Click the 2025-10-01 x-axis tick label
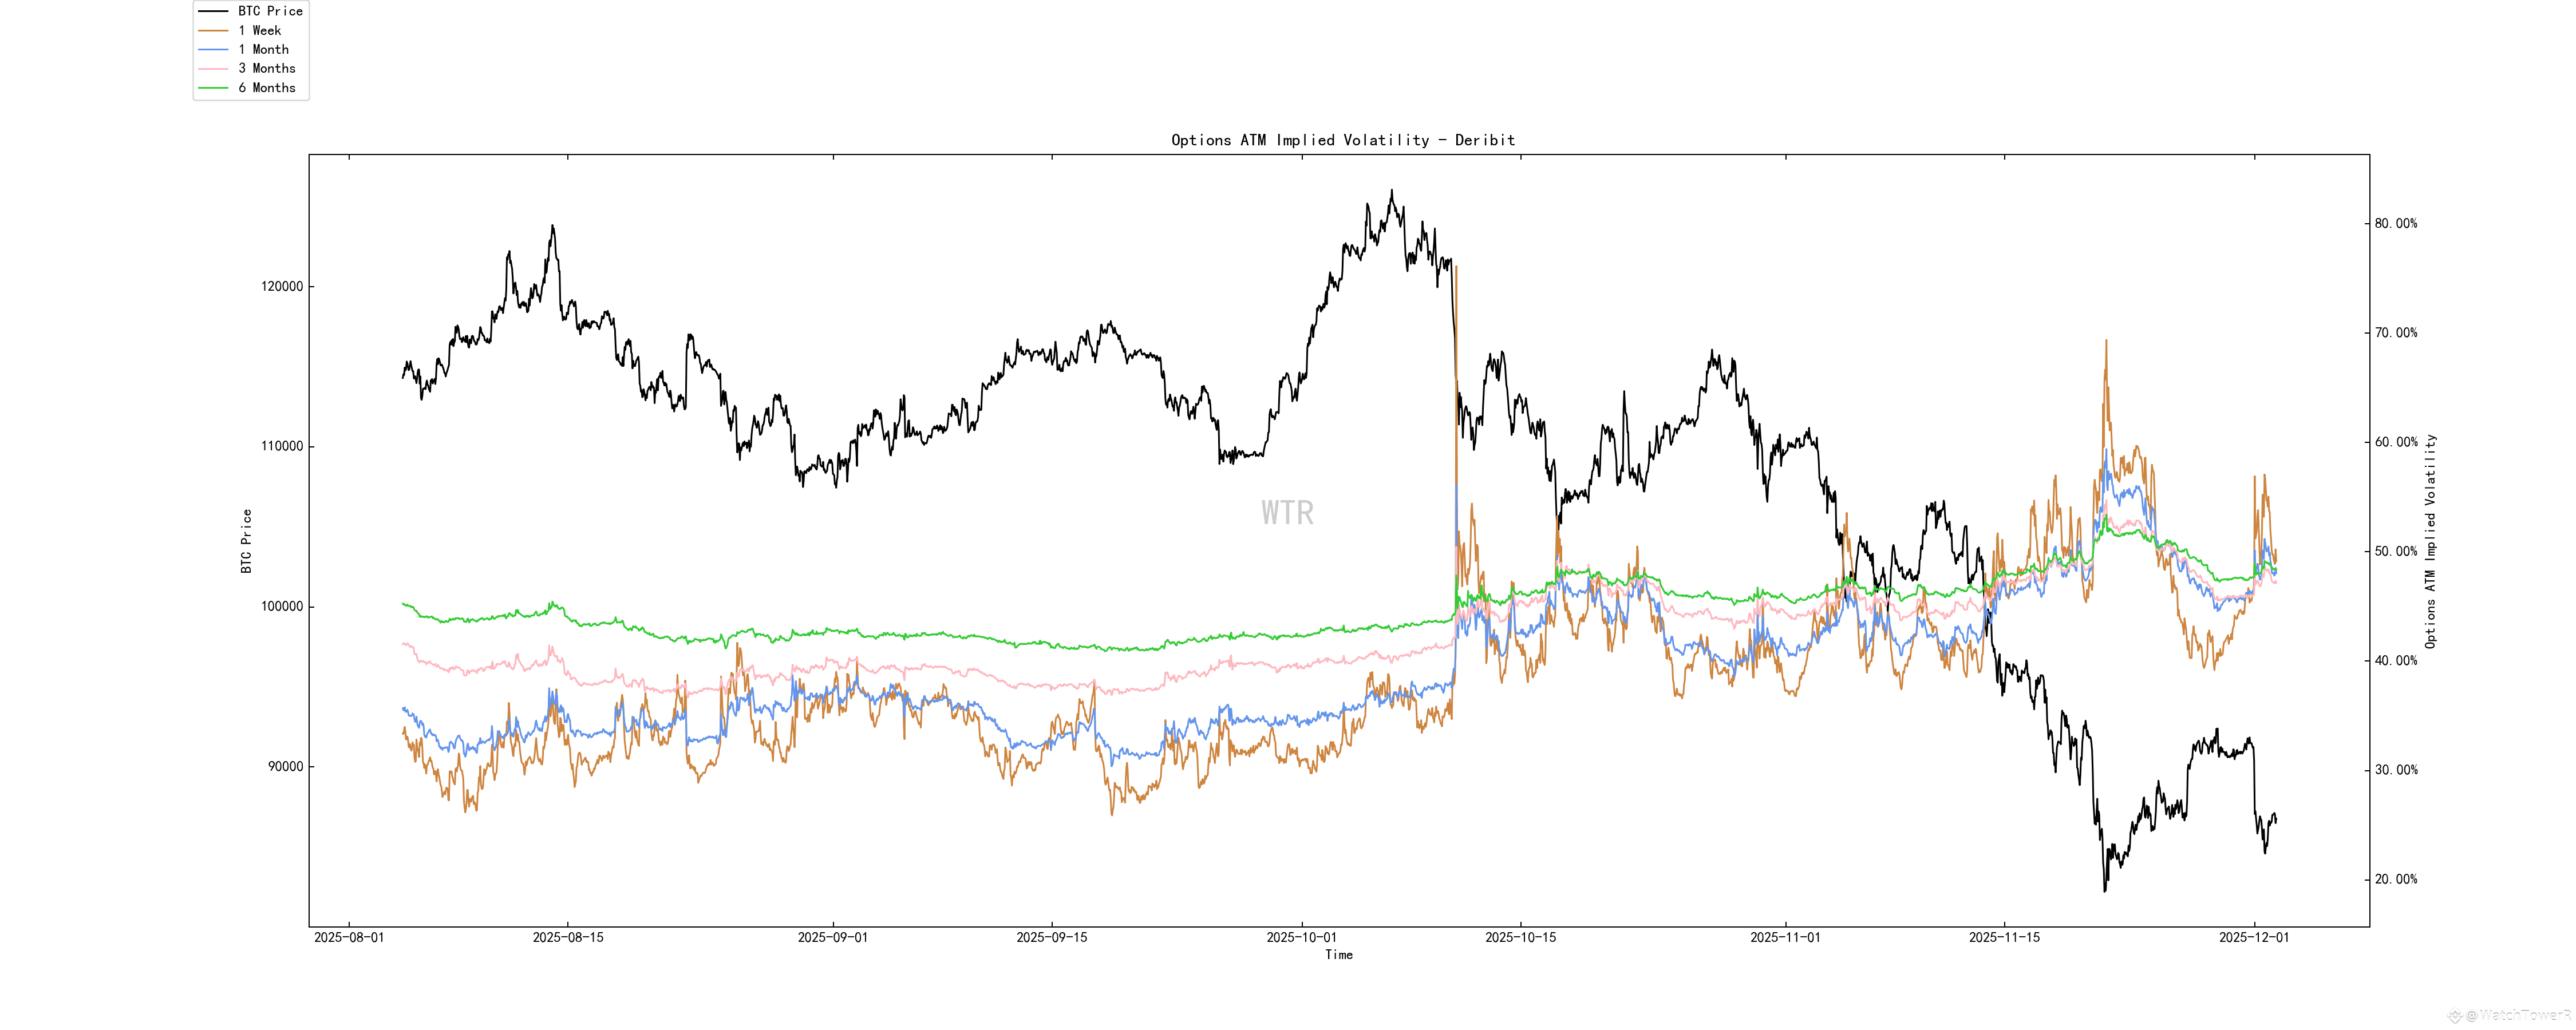The height and width of the screenshot is (1030, 2576). [1301, 938]
